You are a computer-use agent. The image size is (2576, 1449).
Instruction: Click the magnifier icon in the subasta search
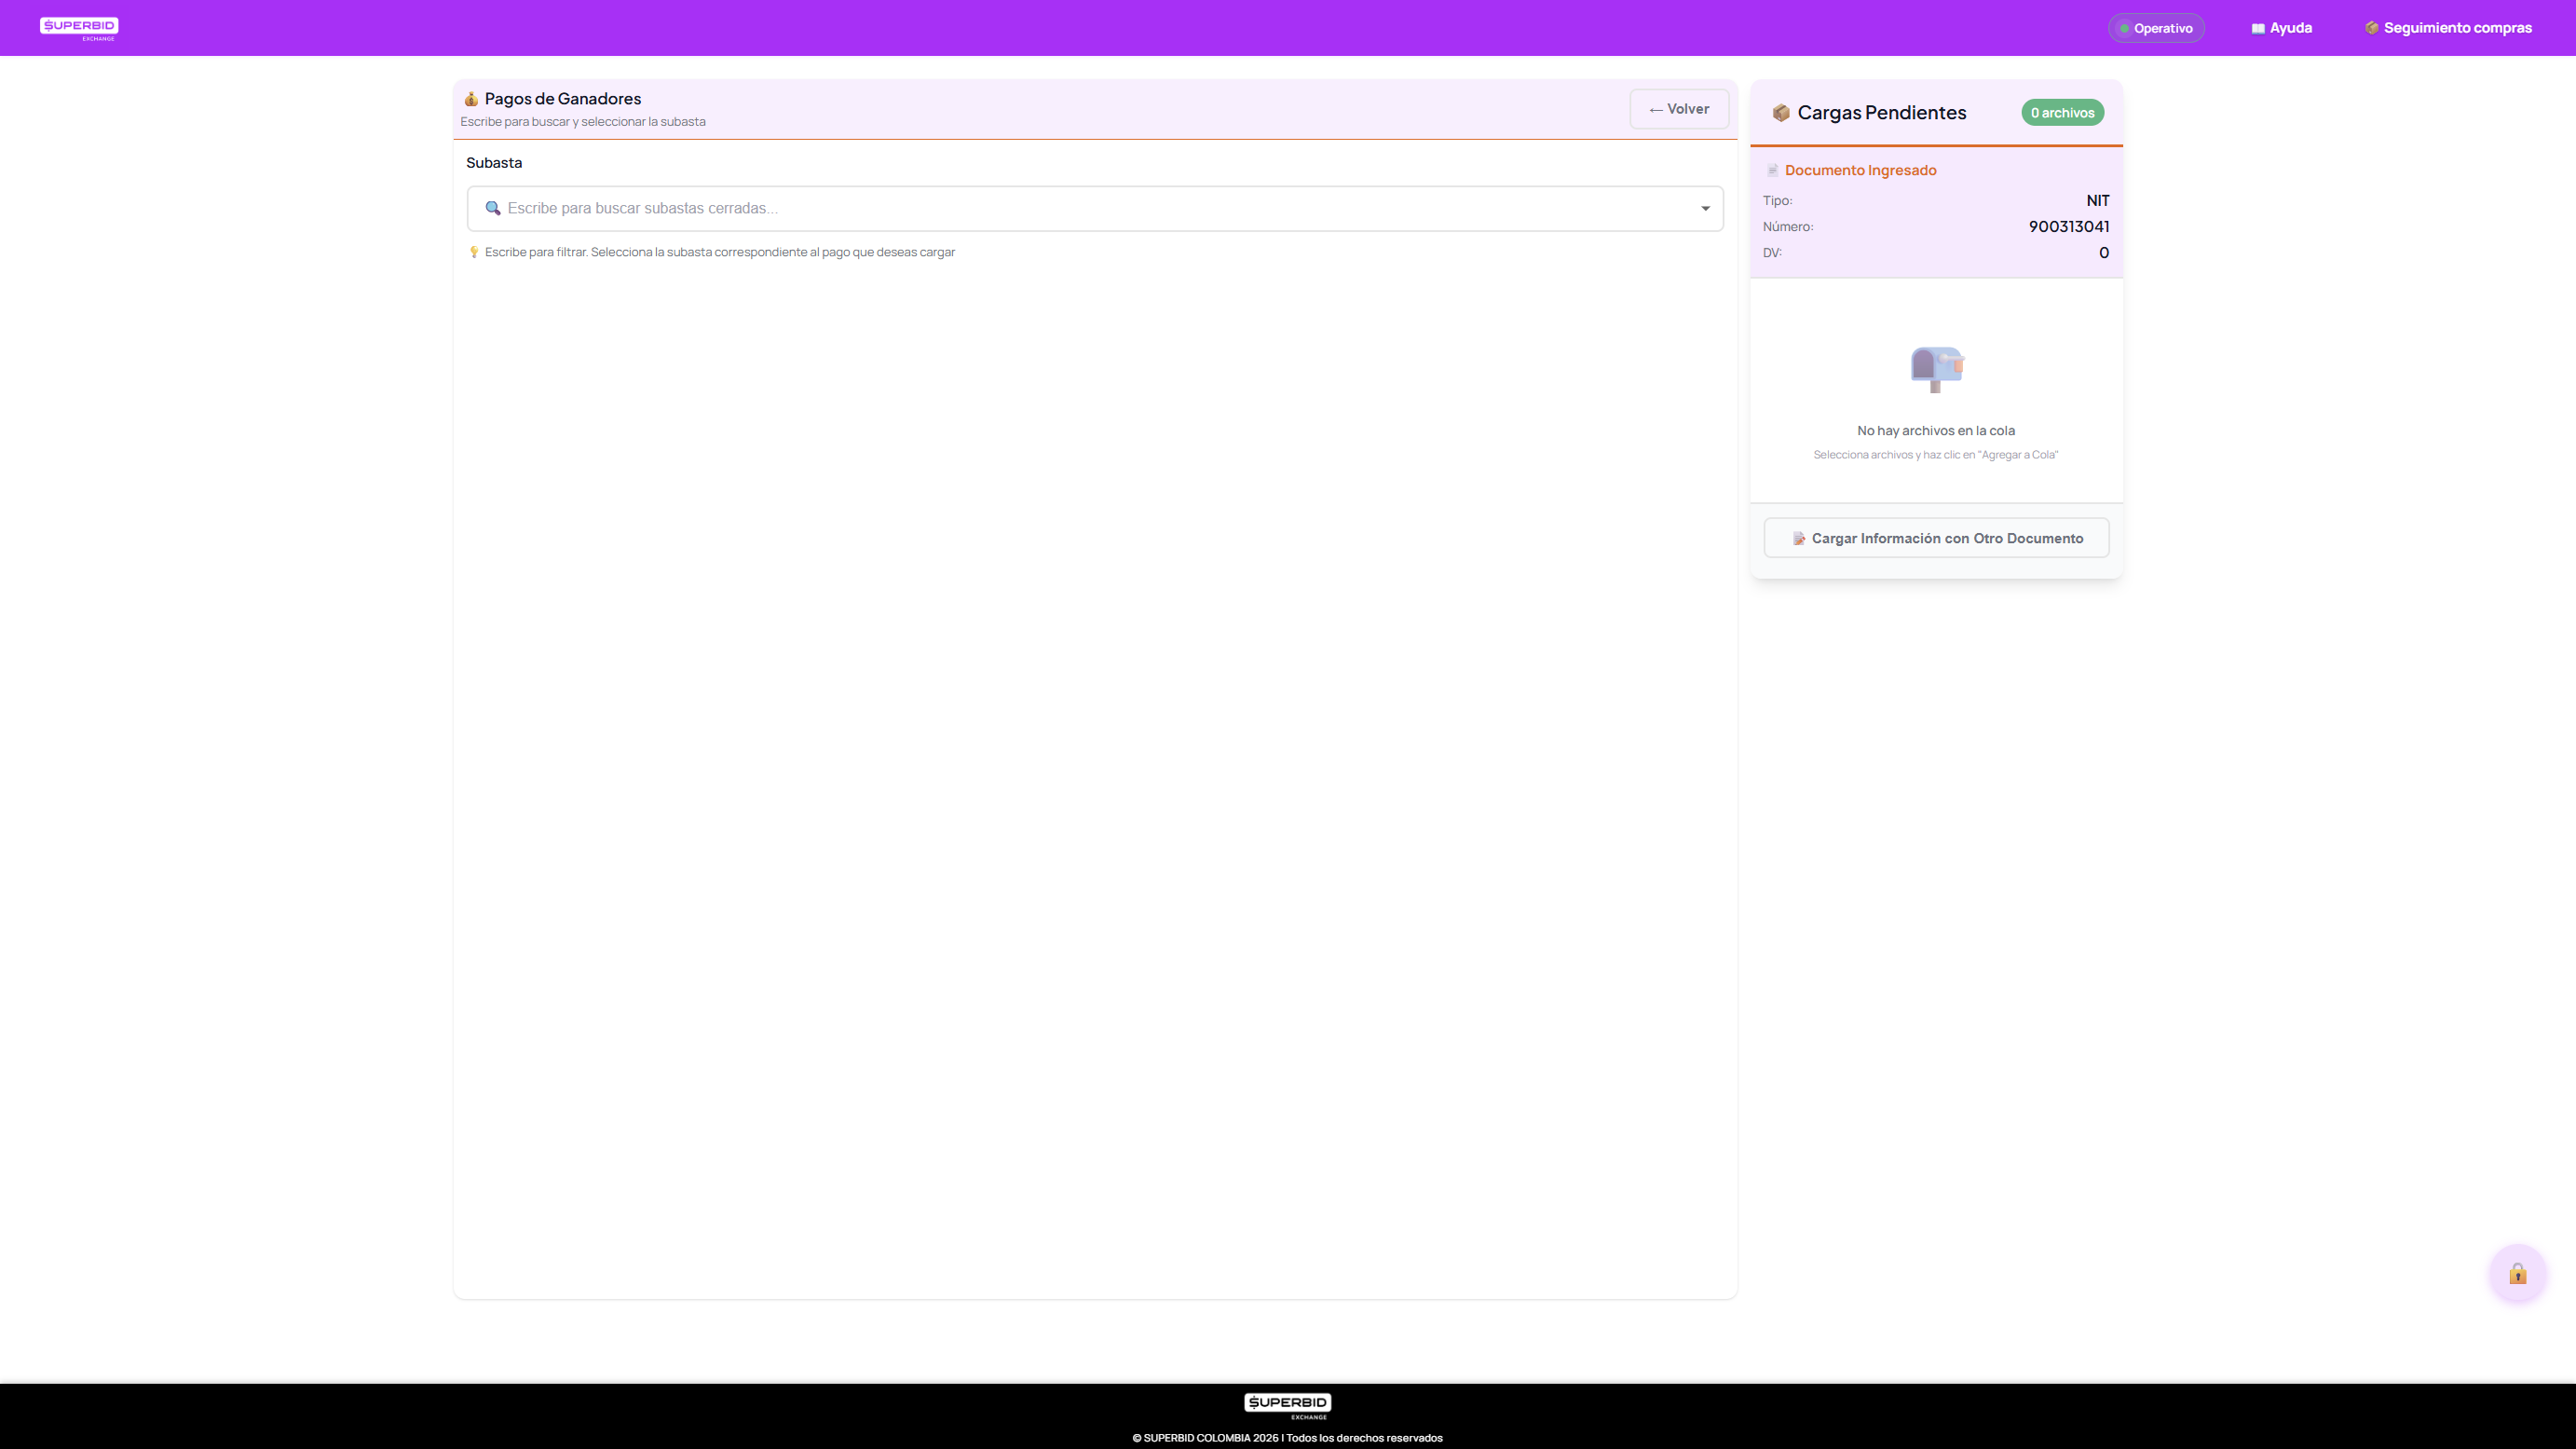tap(492, 208)
